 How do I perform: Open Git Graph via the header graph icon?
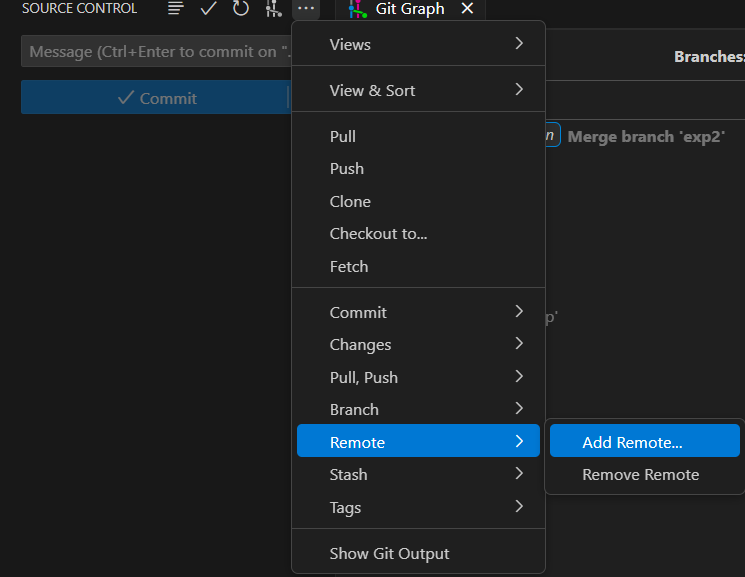pyautogui.click(x=273, y=9)
